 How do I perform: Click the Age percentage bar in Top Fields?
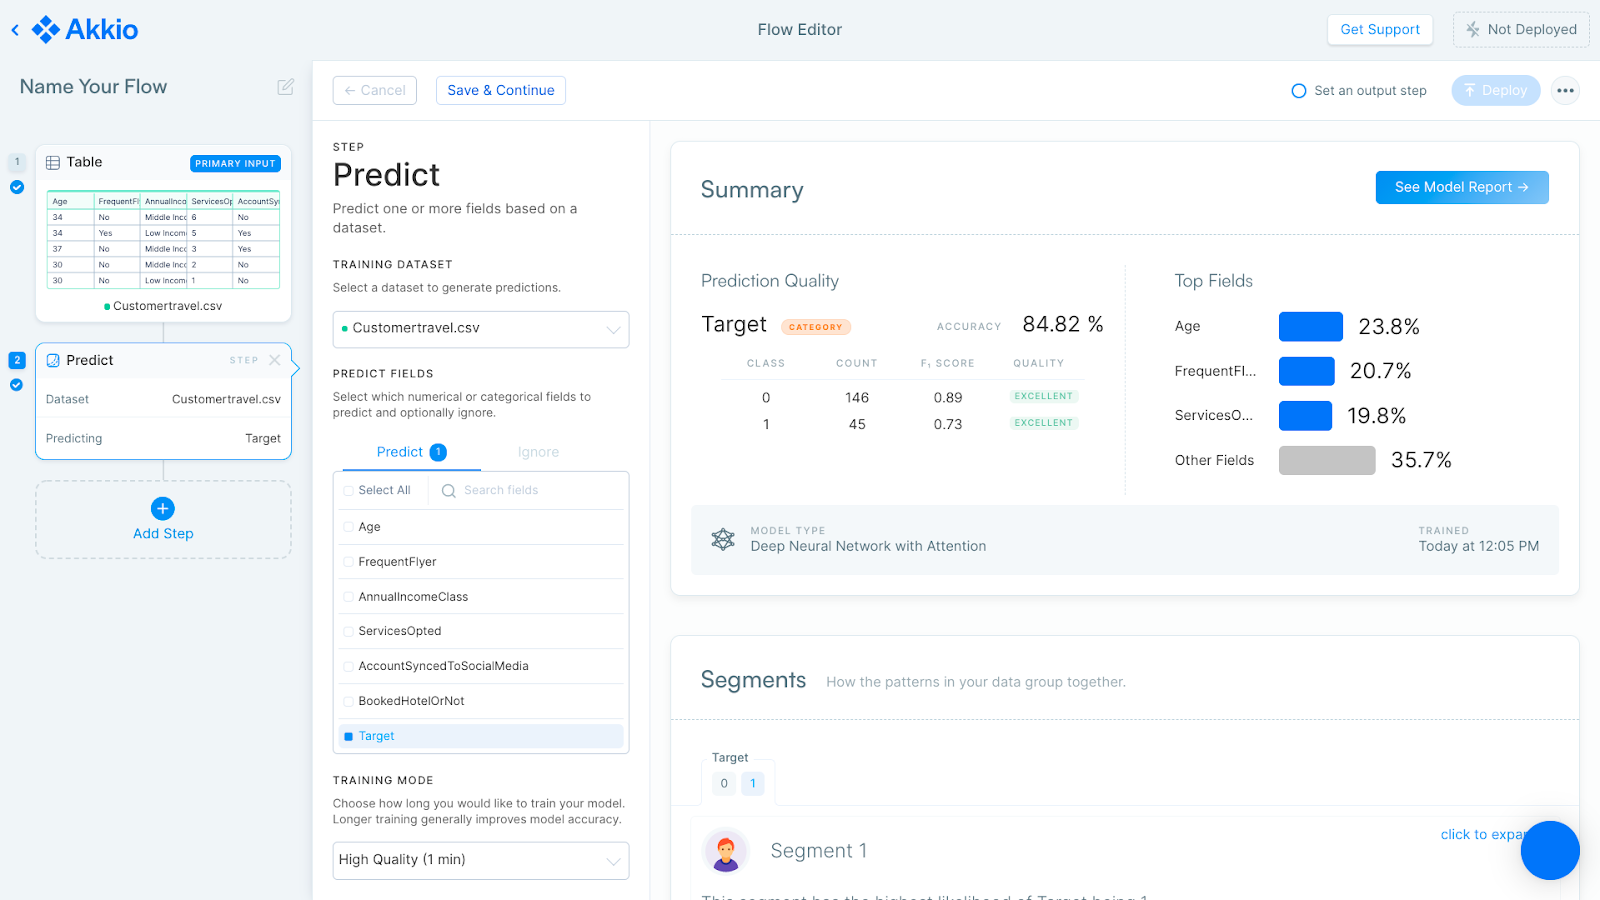pos(1310,326)
